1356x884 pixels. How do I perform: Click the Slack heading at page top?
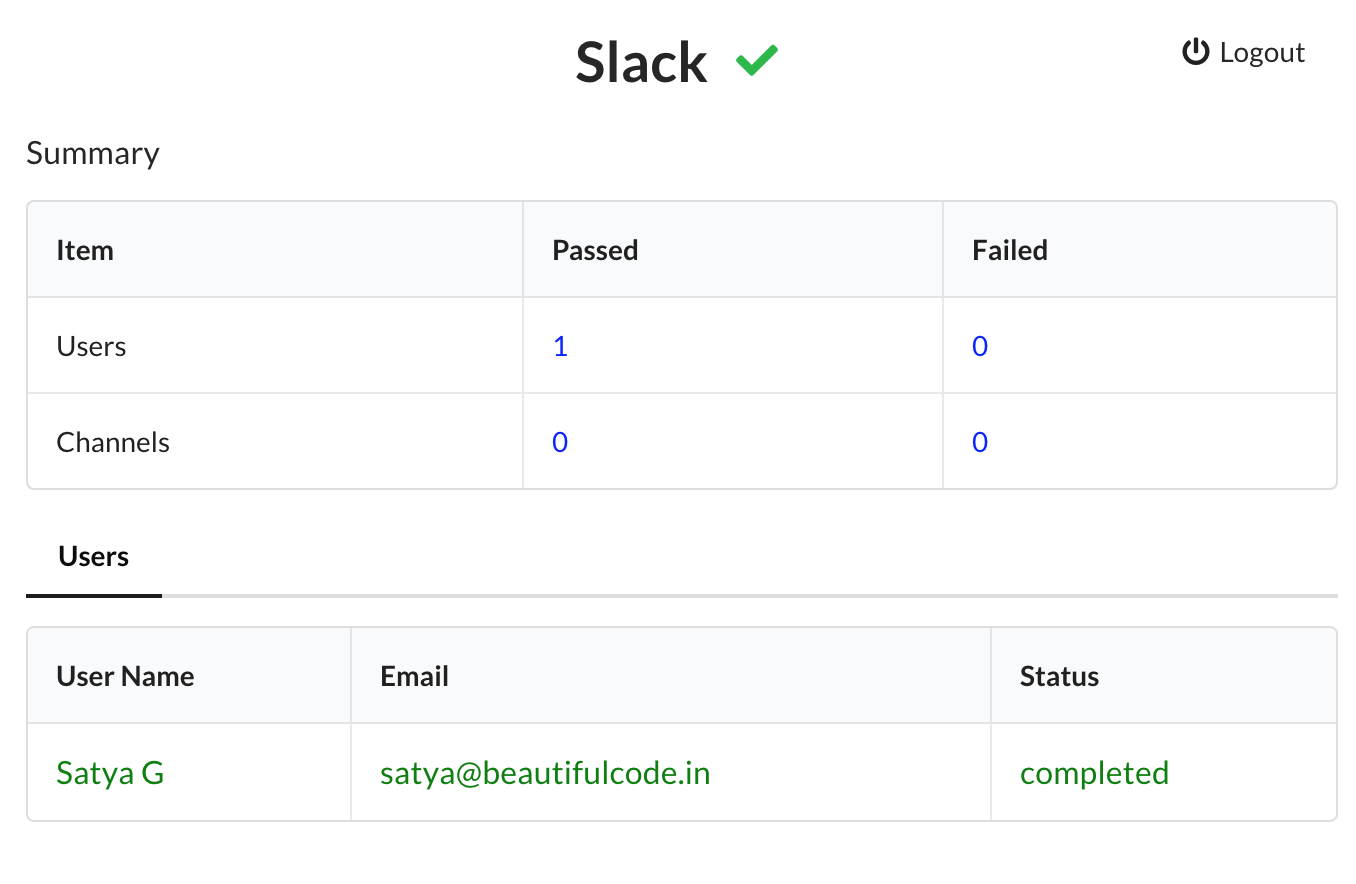[640, 62]
